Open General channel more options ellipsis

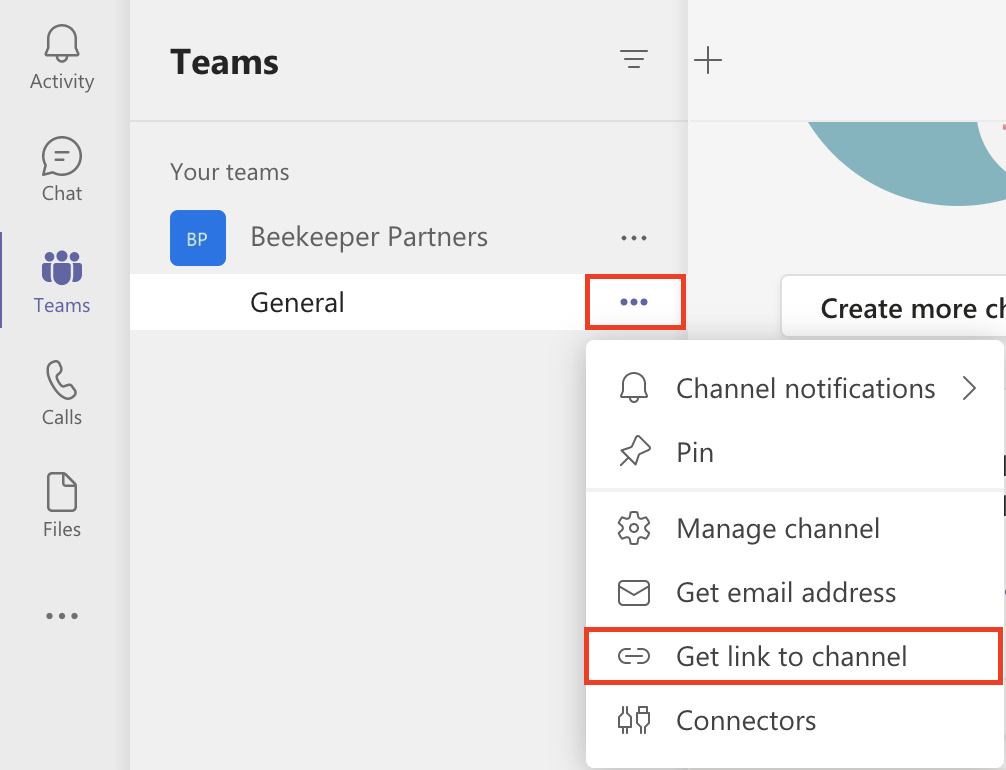click(x=634, y=302)
